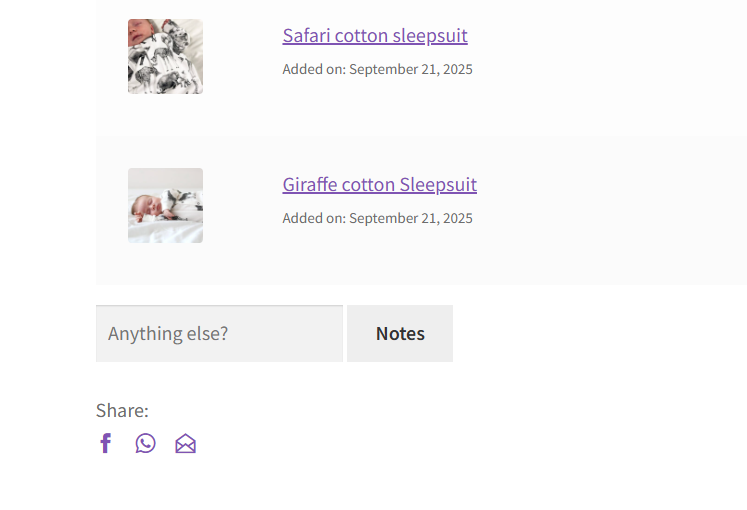747x510 pixels.
Task: Hit the open envelope mail icon
Action: click(186, 444)
